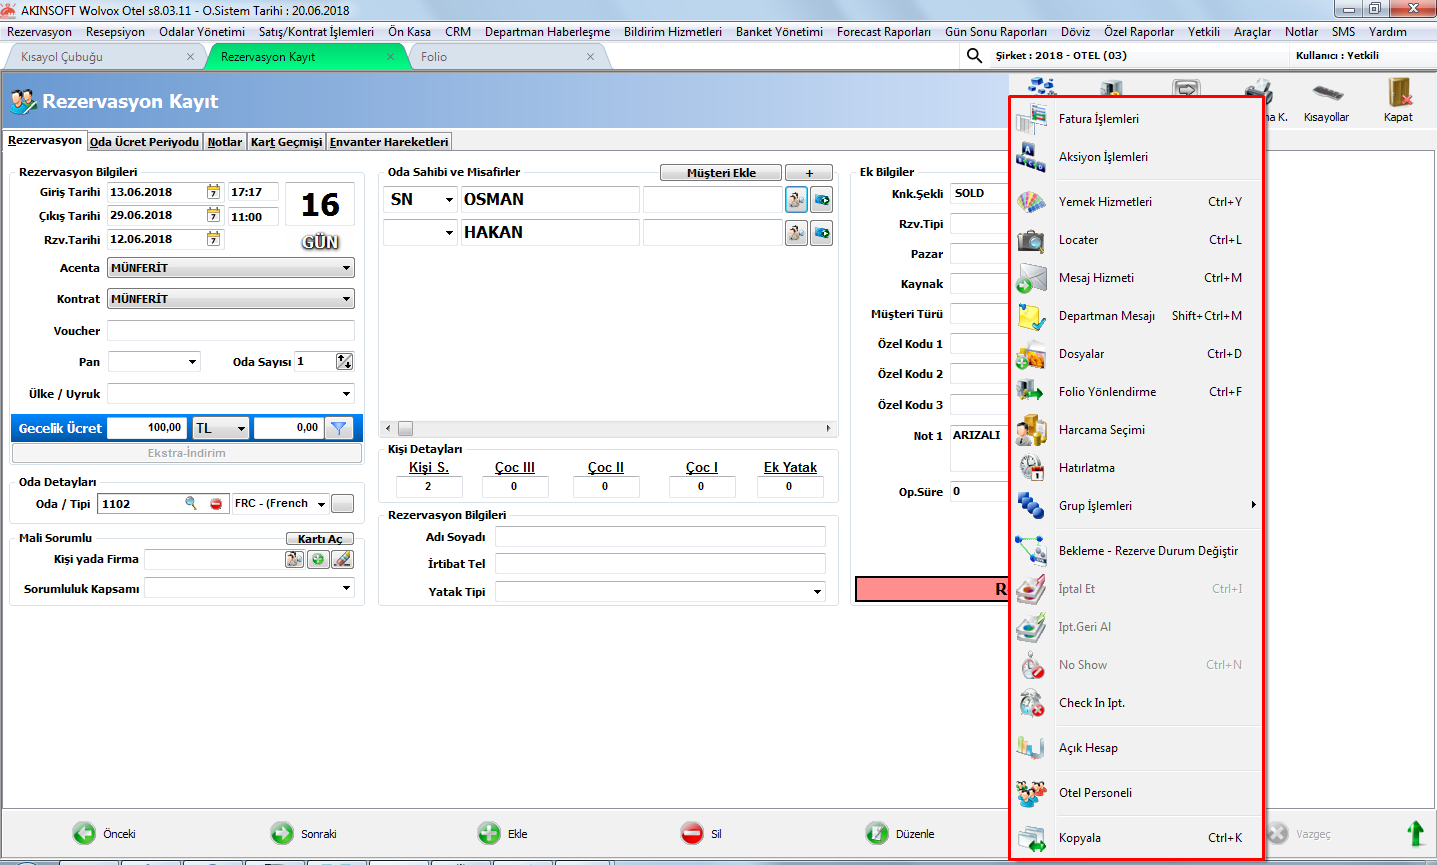The image size is (1437, 865).
Task: Click the Folio Yönlendirme arrow icon
Action: coord(1031,392)
